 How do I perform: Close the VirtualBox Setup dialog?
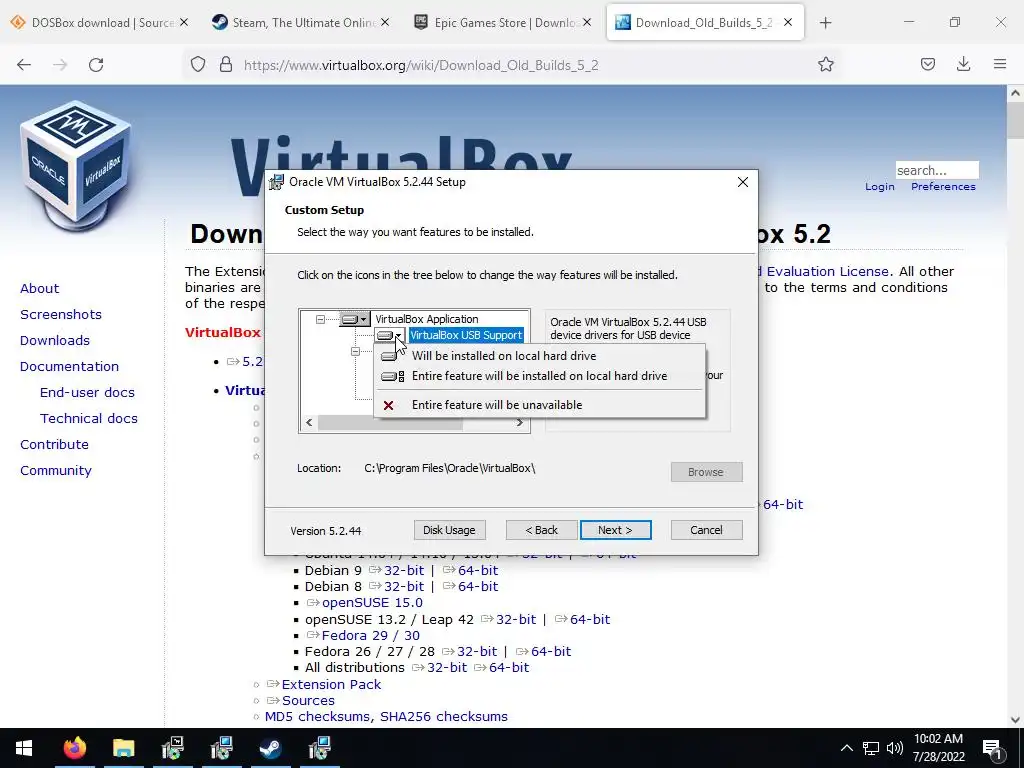tap(743, 182)
